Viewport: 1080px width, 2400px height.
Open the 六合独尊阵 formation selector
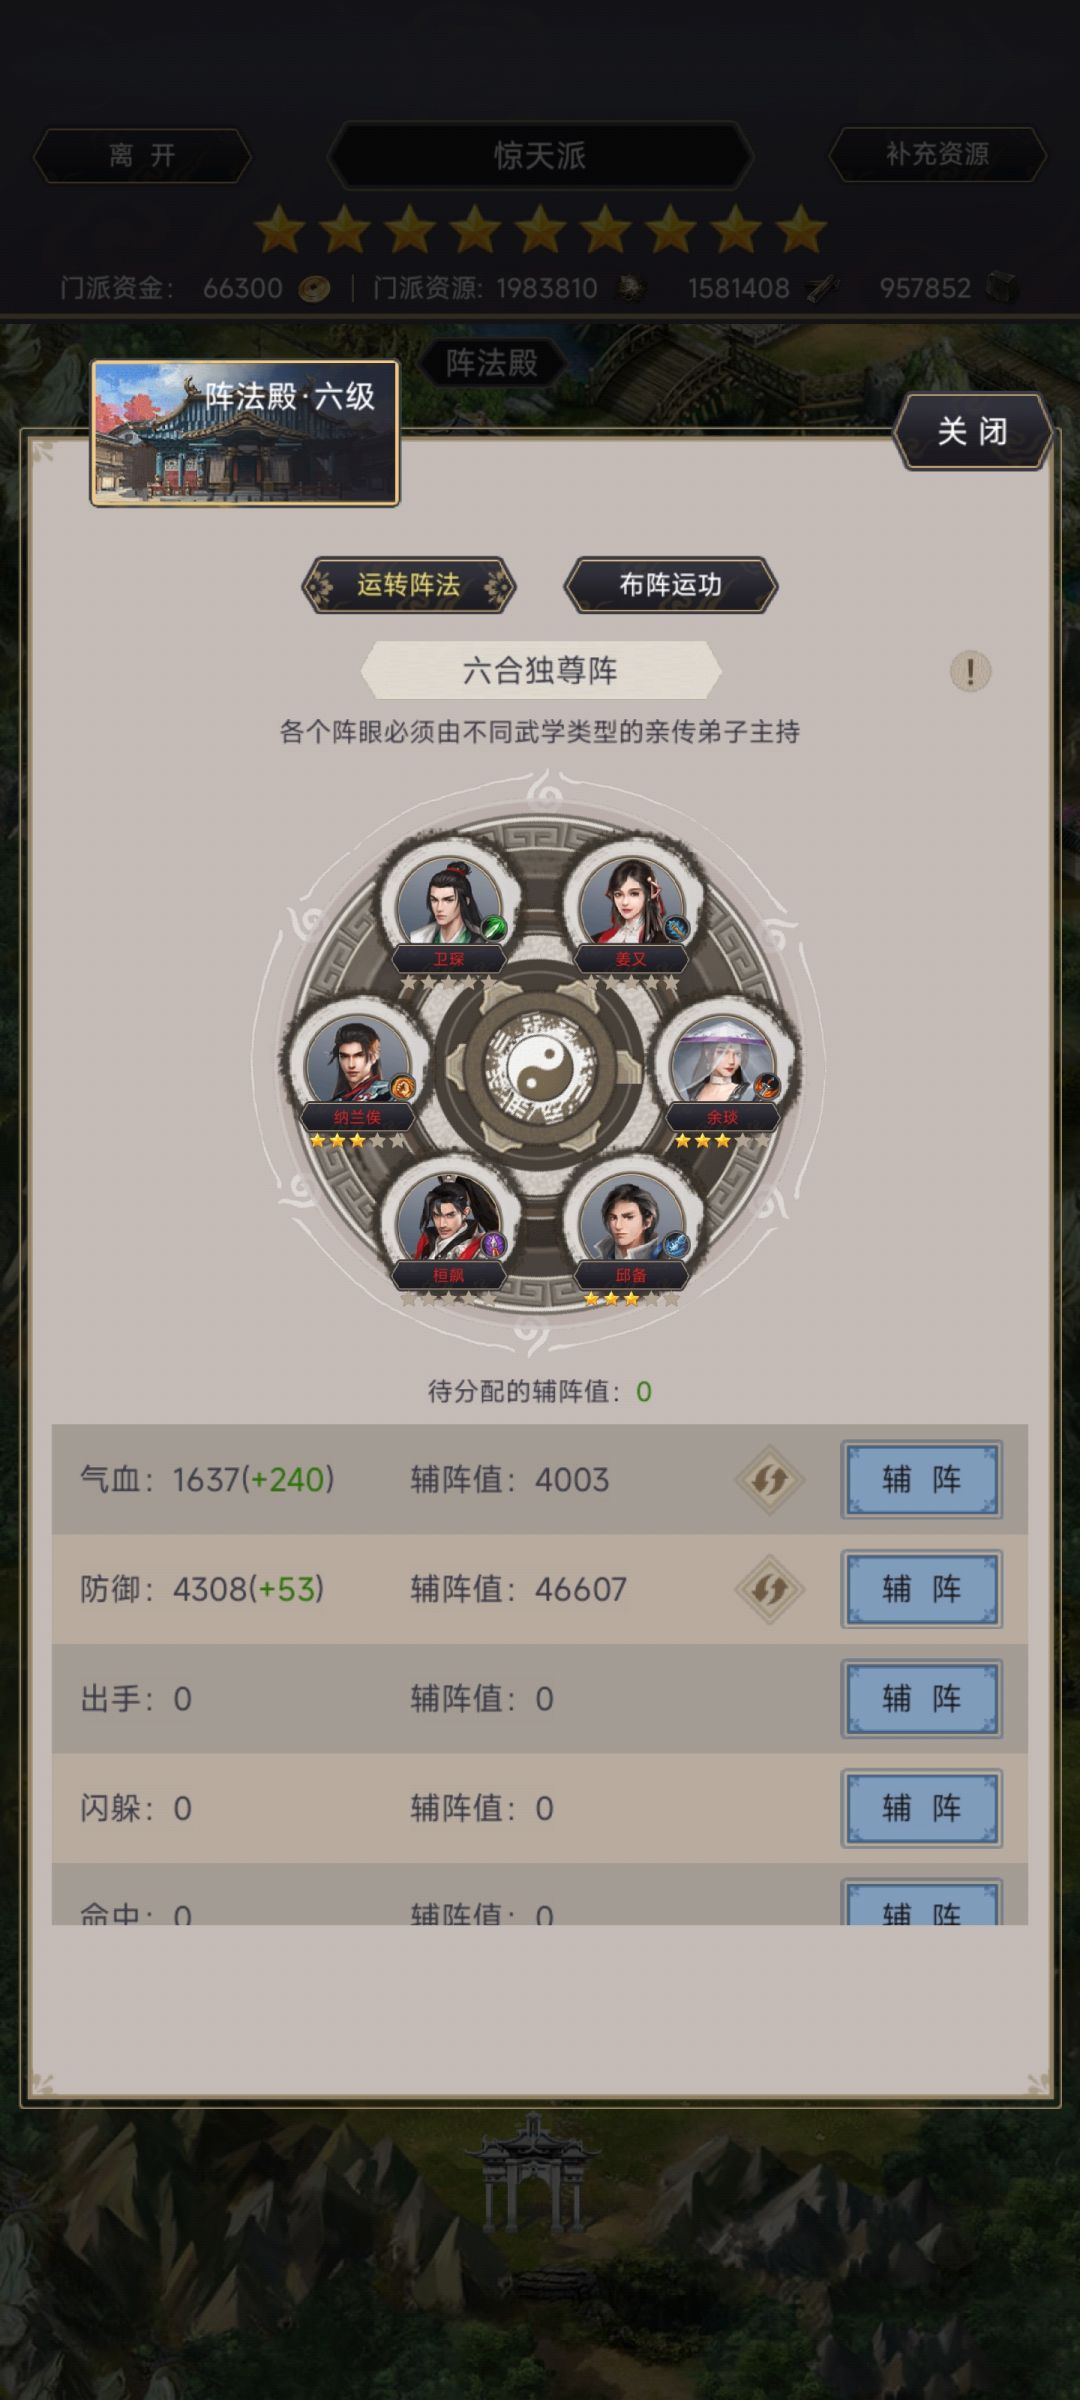(540, 670)
